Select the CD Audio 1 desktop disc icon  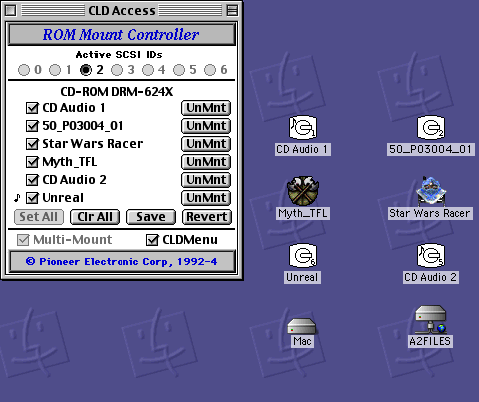click(303, 127)
